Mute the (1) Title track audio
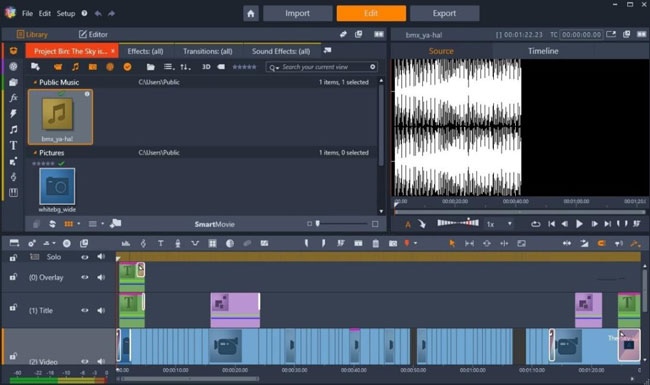Screen dimensions: 650x385 101,310
